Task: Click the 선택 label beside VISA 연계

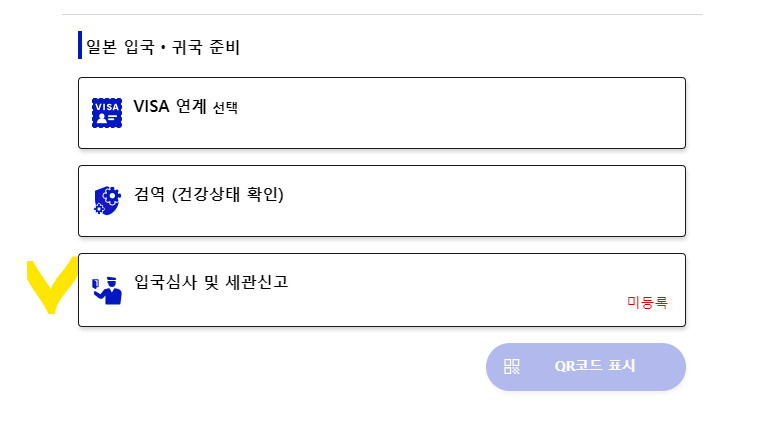Action: click(225, 108)
